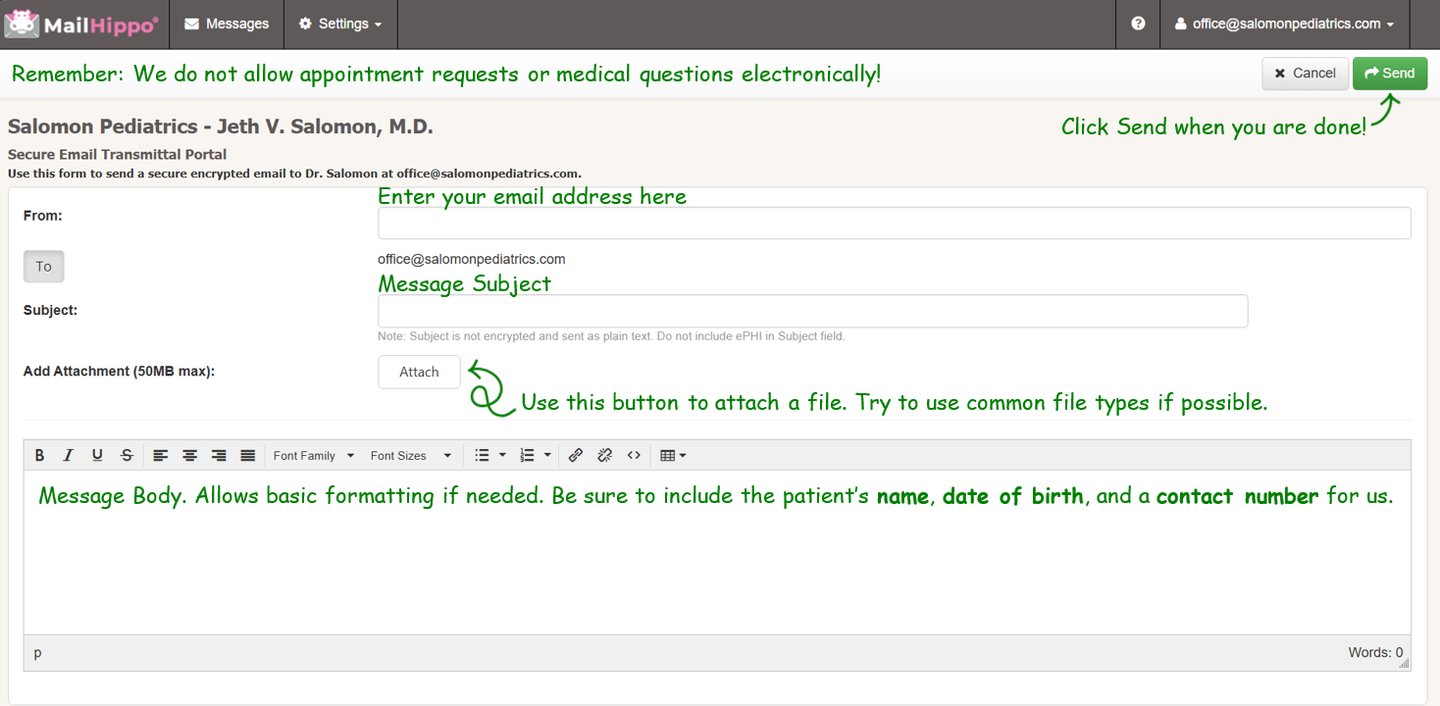Toggle italic text formatting
The height and width of the screenshot is (706, 1440).
pyautogui.click(x=68, y=456)
